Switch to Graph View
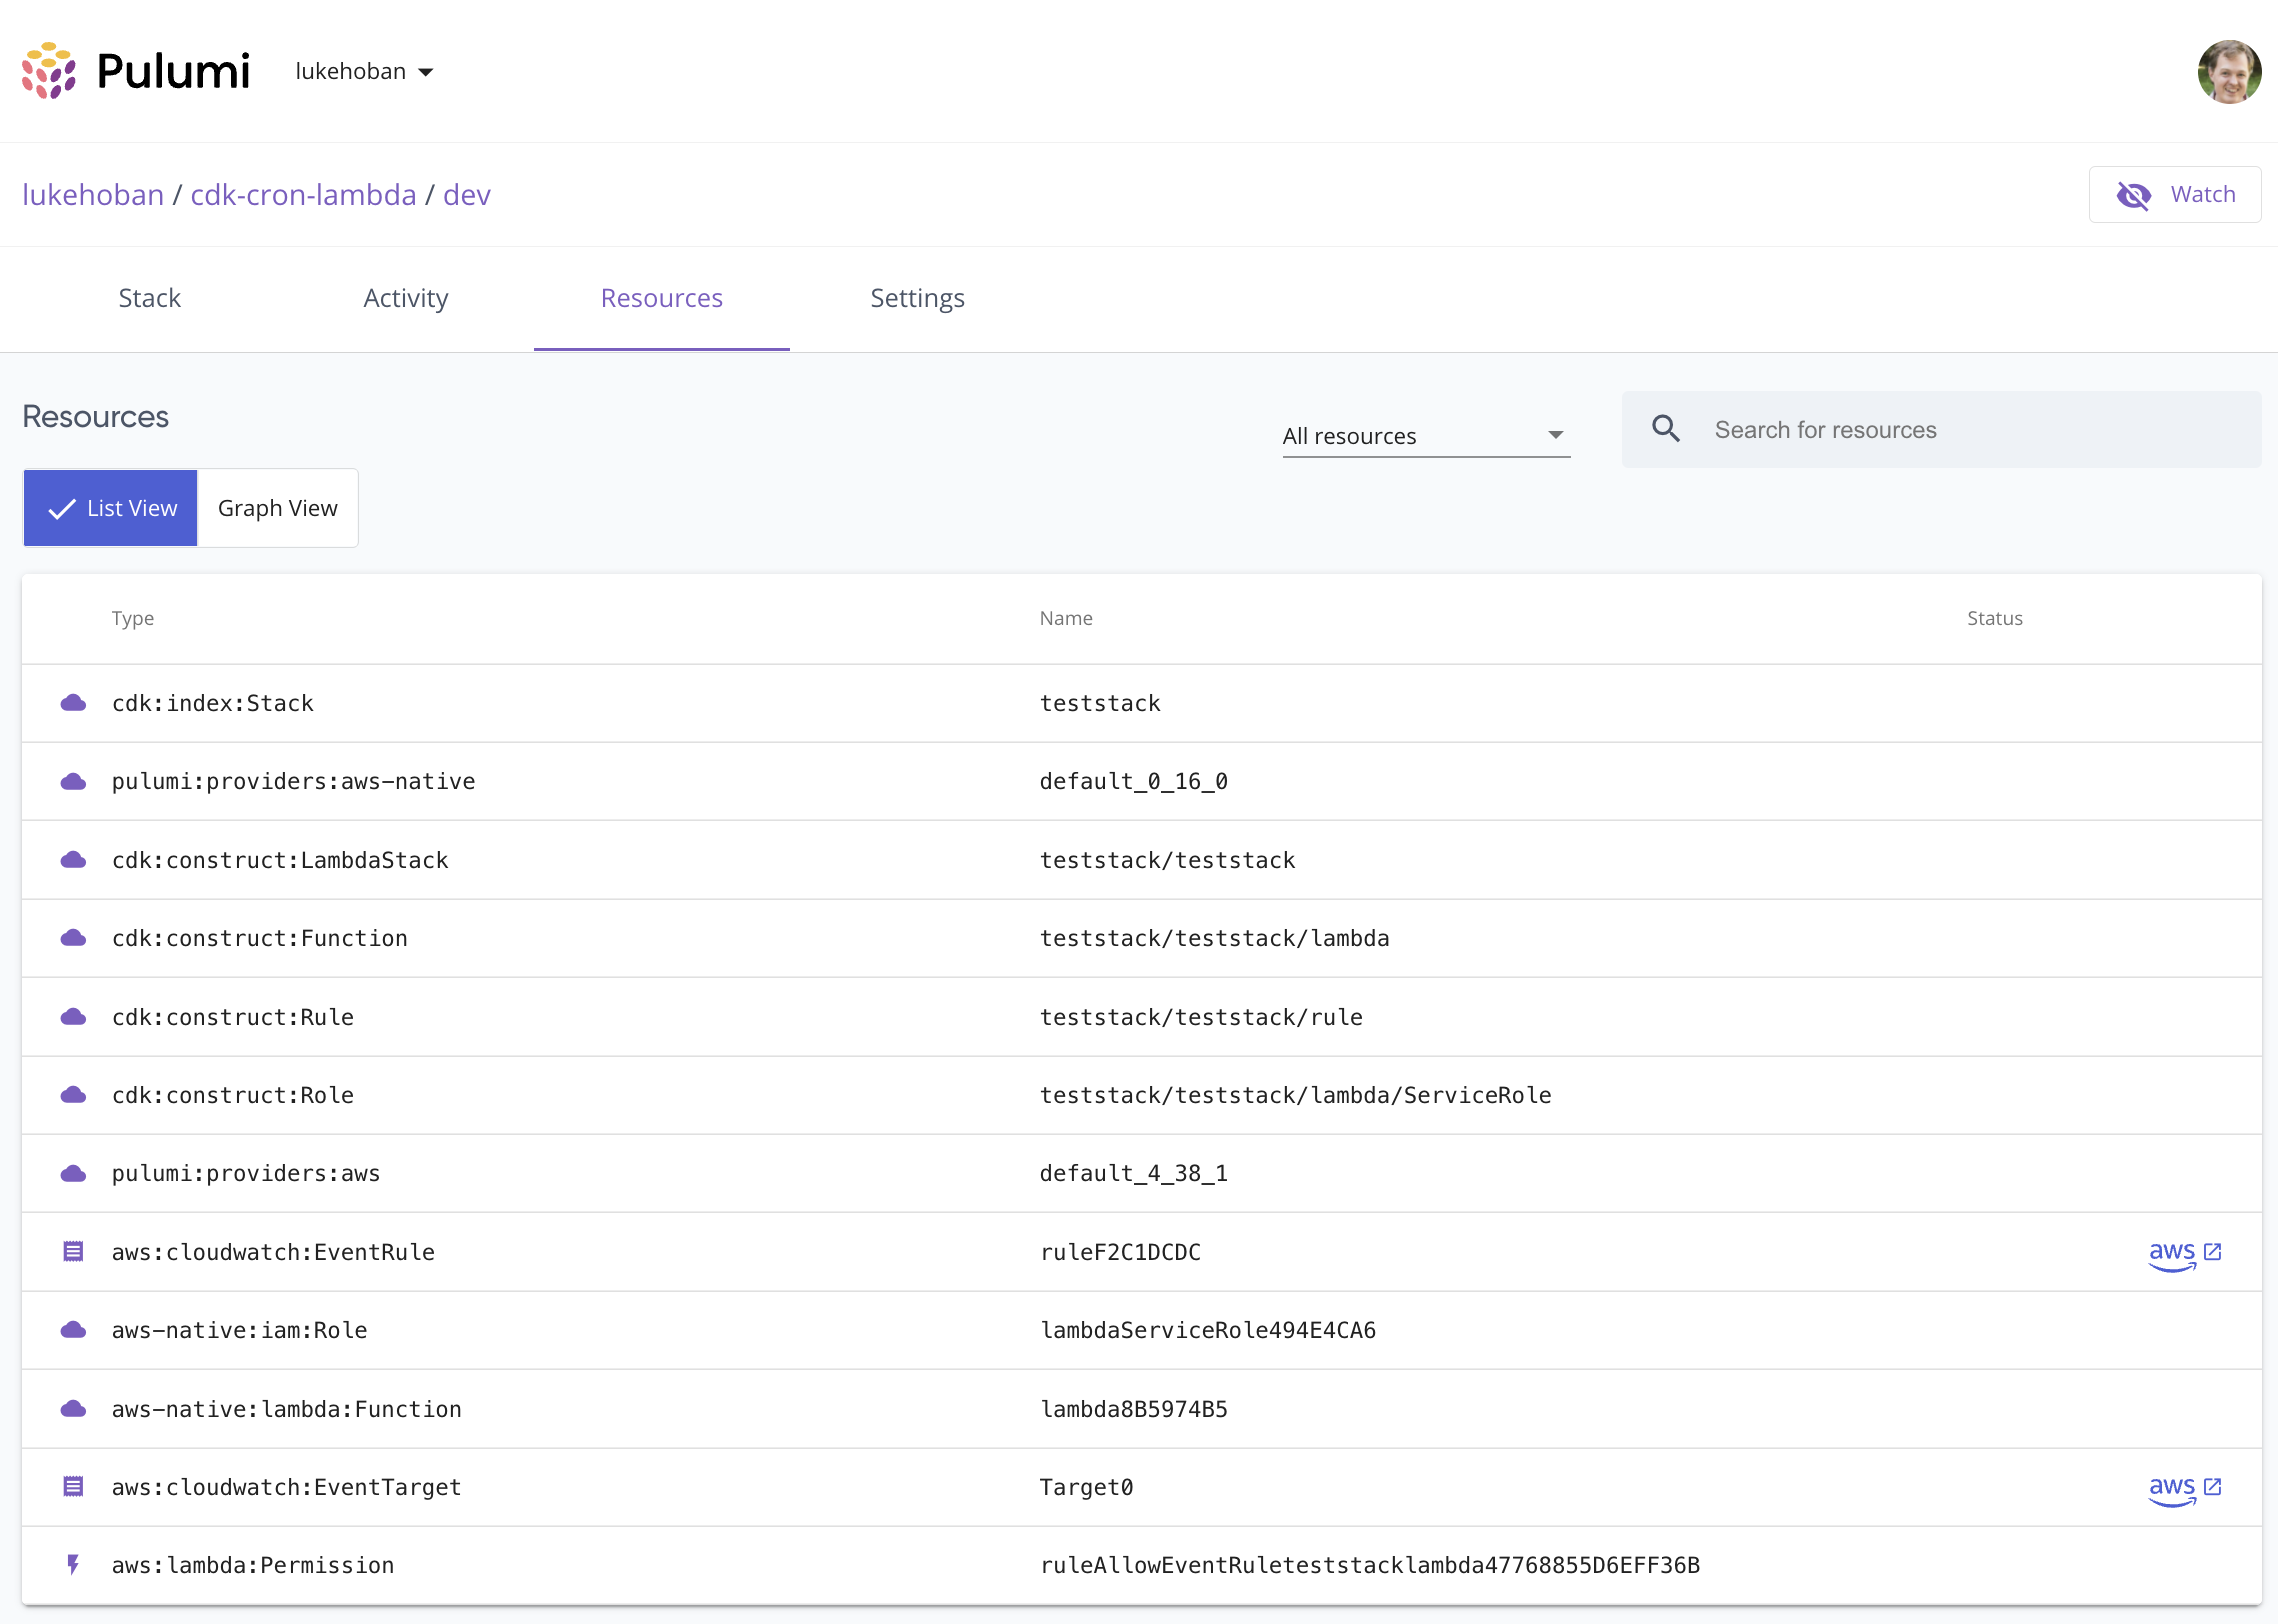 click(278, 508)
